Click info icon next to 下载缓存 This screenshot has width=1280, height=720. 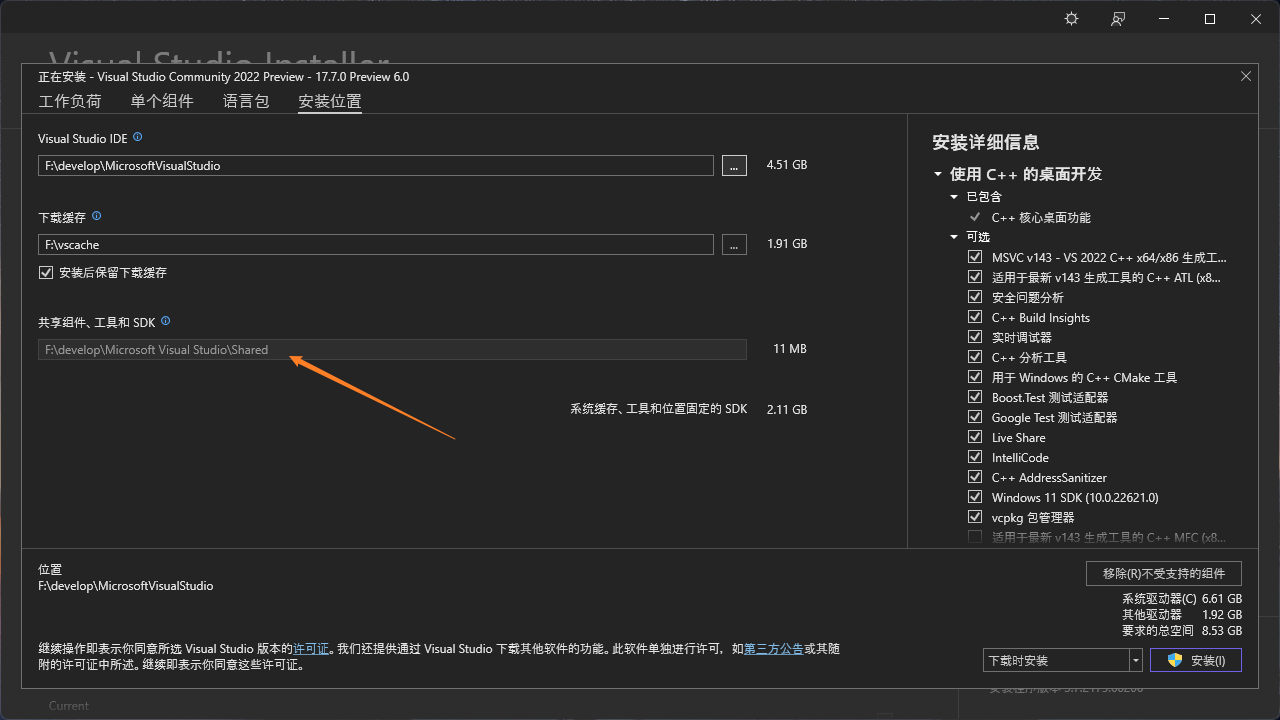click(x=97, y=216)
